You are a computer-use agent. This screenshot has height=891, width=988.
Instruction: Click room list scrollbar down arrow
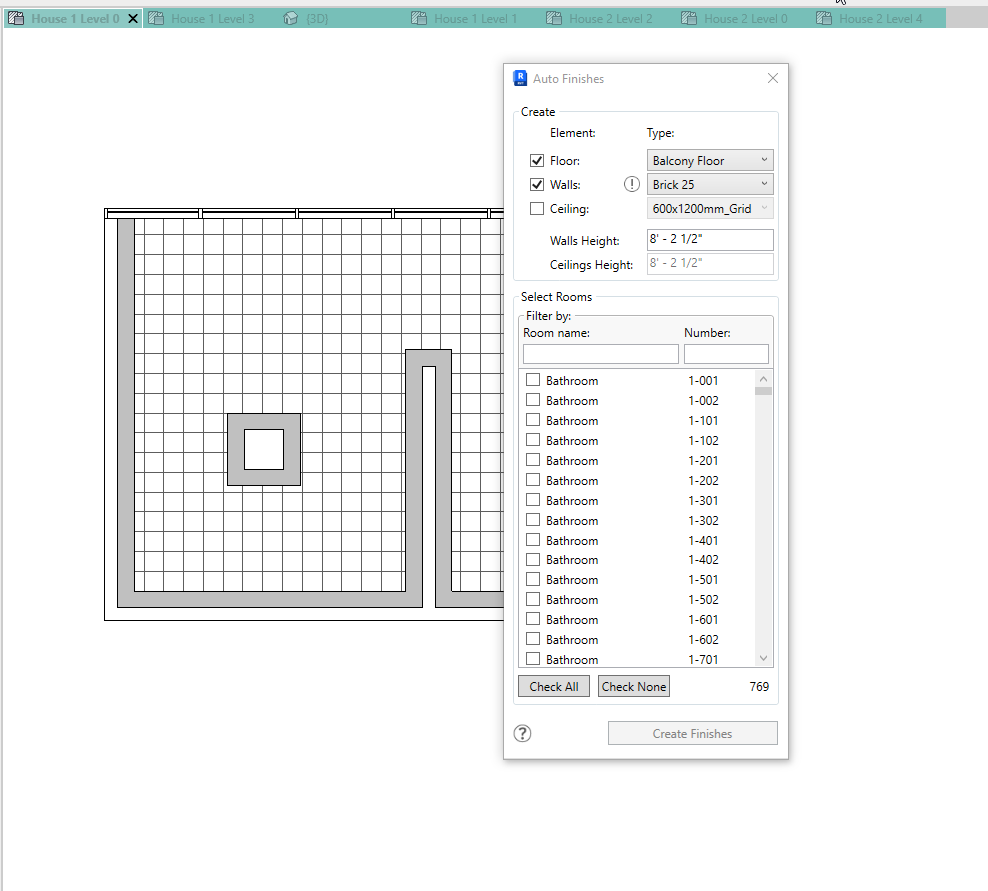click(763, 658)
